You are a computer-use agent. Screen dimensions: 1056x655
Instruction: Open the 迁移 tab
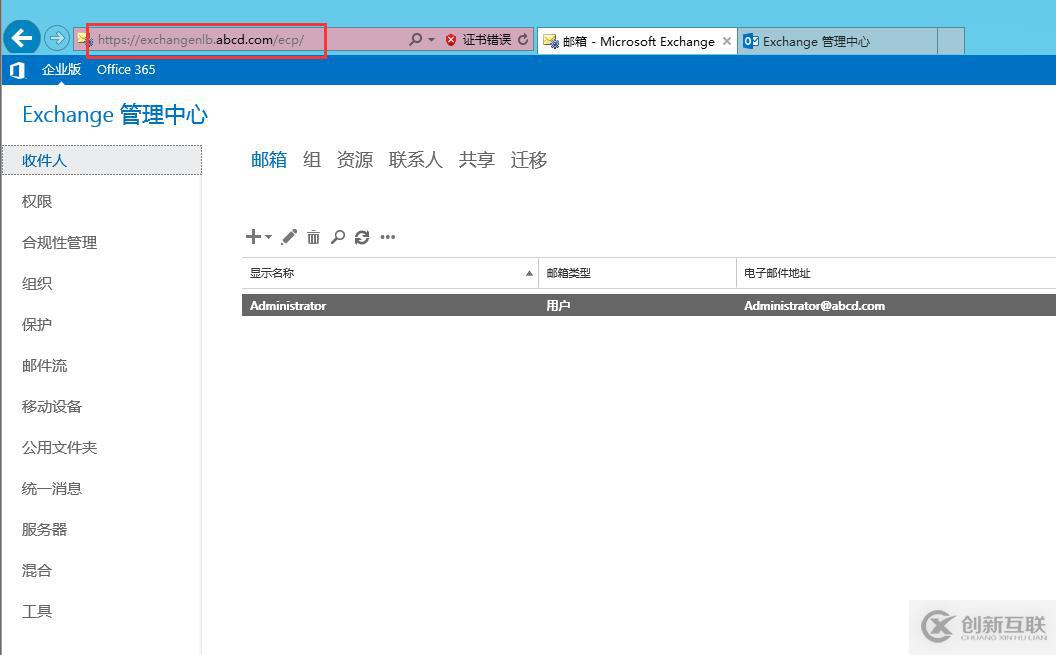528,160
